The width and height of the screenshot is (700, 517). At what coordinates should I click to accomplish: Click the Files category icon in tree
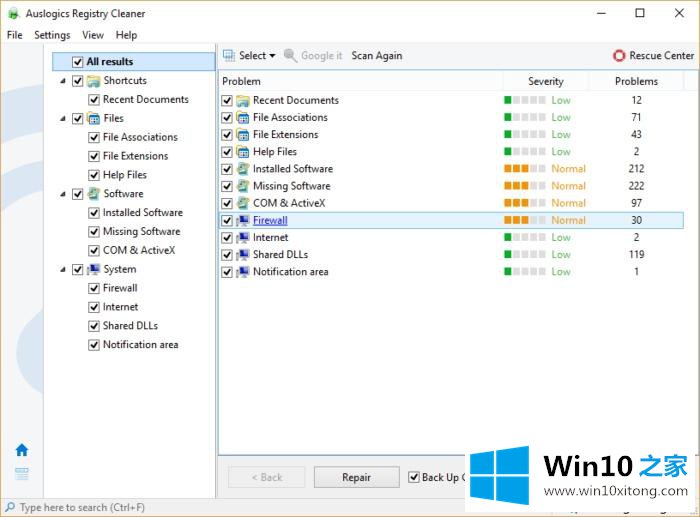coord(94,118)
